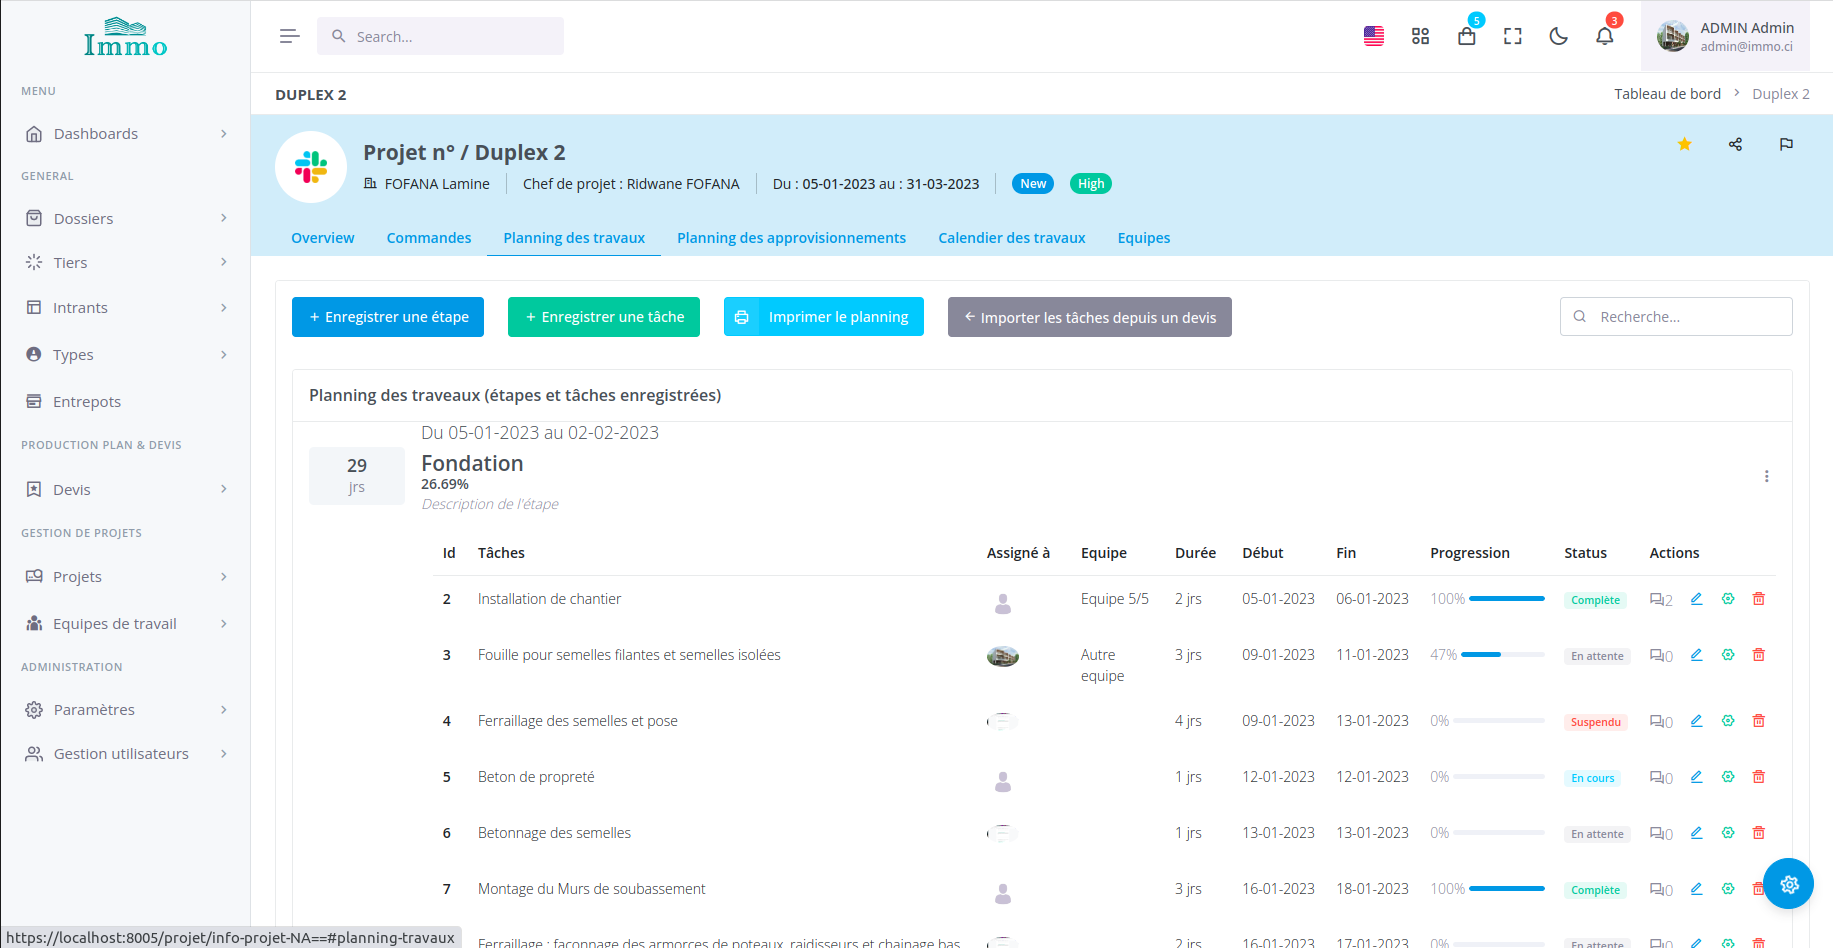Toggle dark mode with the moon icon

pyautogui.click(x=1558, y=37)
